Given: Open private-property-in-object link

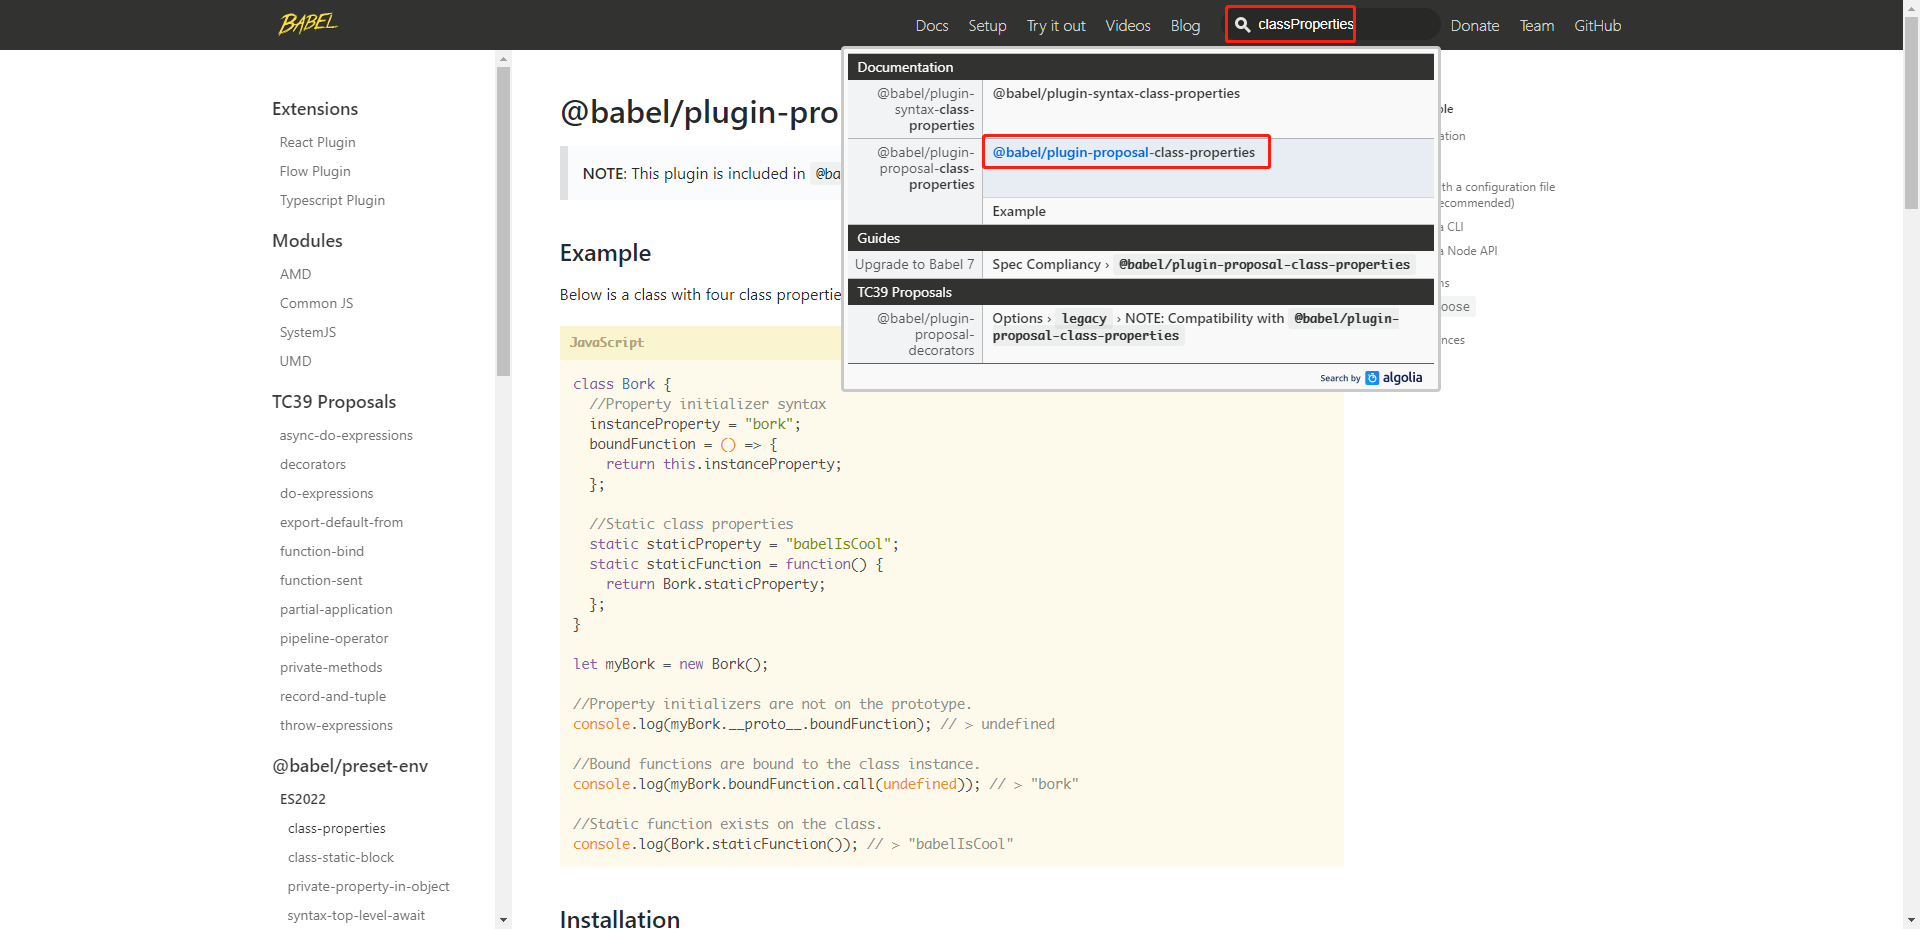Looking at the screenshot, I should tap(368, 886).
